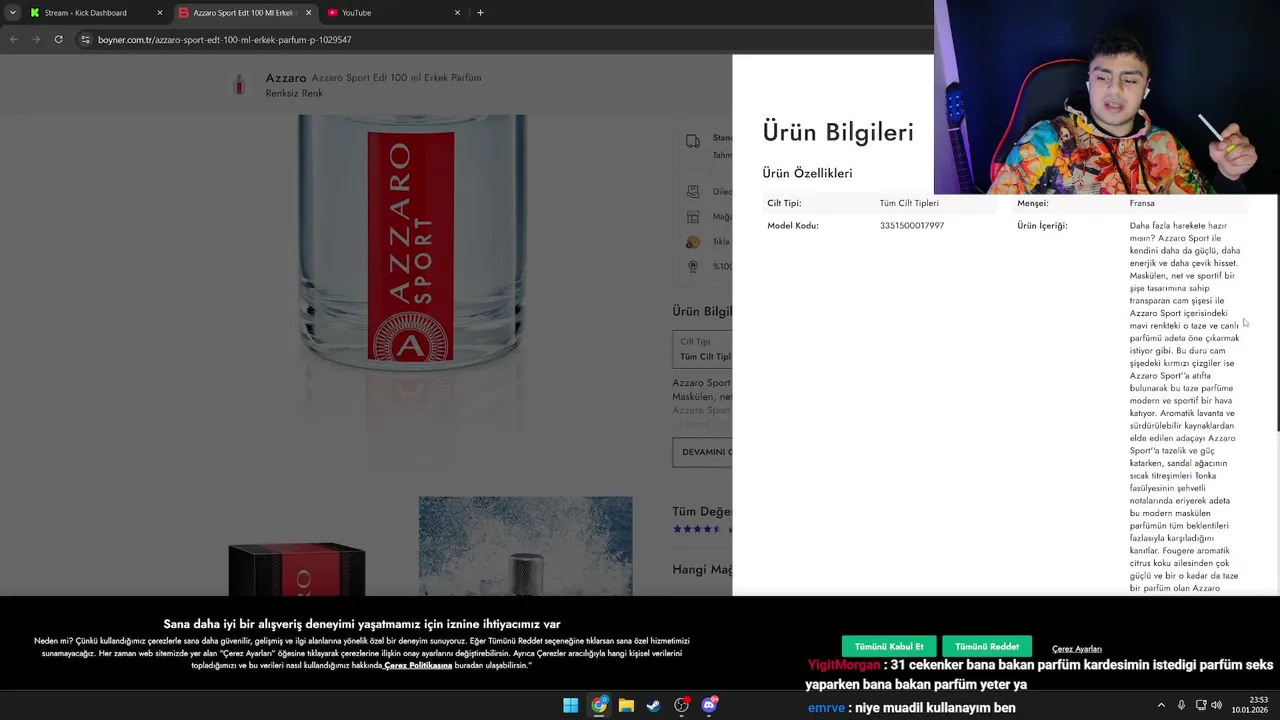Close the YouTube tab
Viewport: 1280px width, 720px height.
point(457,13)
